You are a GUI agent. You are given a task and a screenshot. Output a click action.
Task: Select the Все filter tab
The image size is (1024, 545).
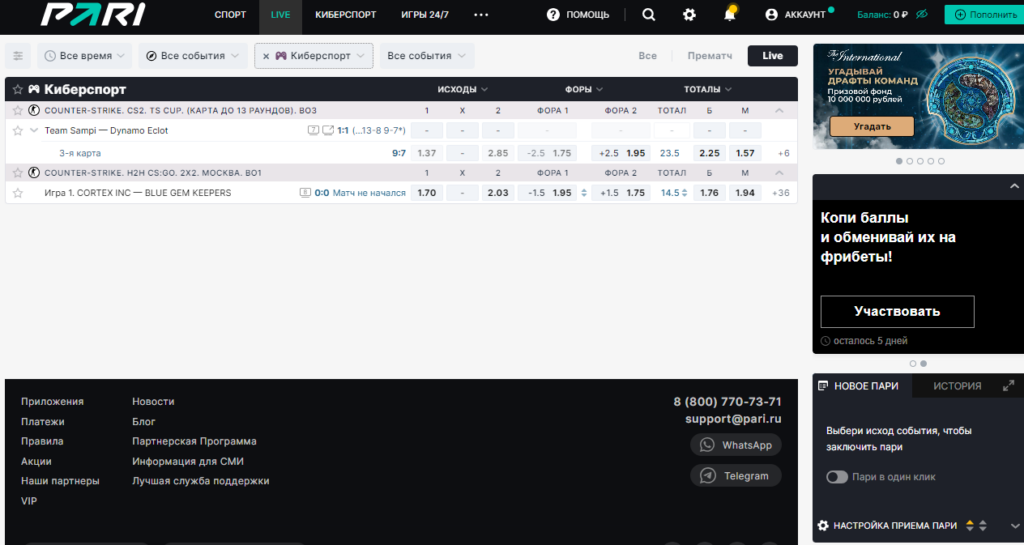[x=647, y=56]
